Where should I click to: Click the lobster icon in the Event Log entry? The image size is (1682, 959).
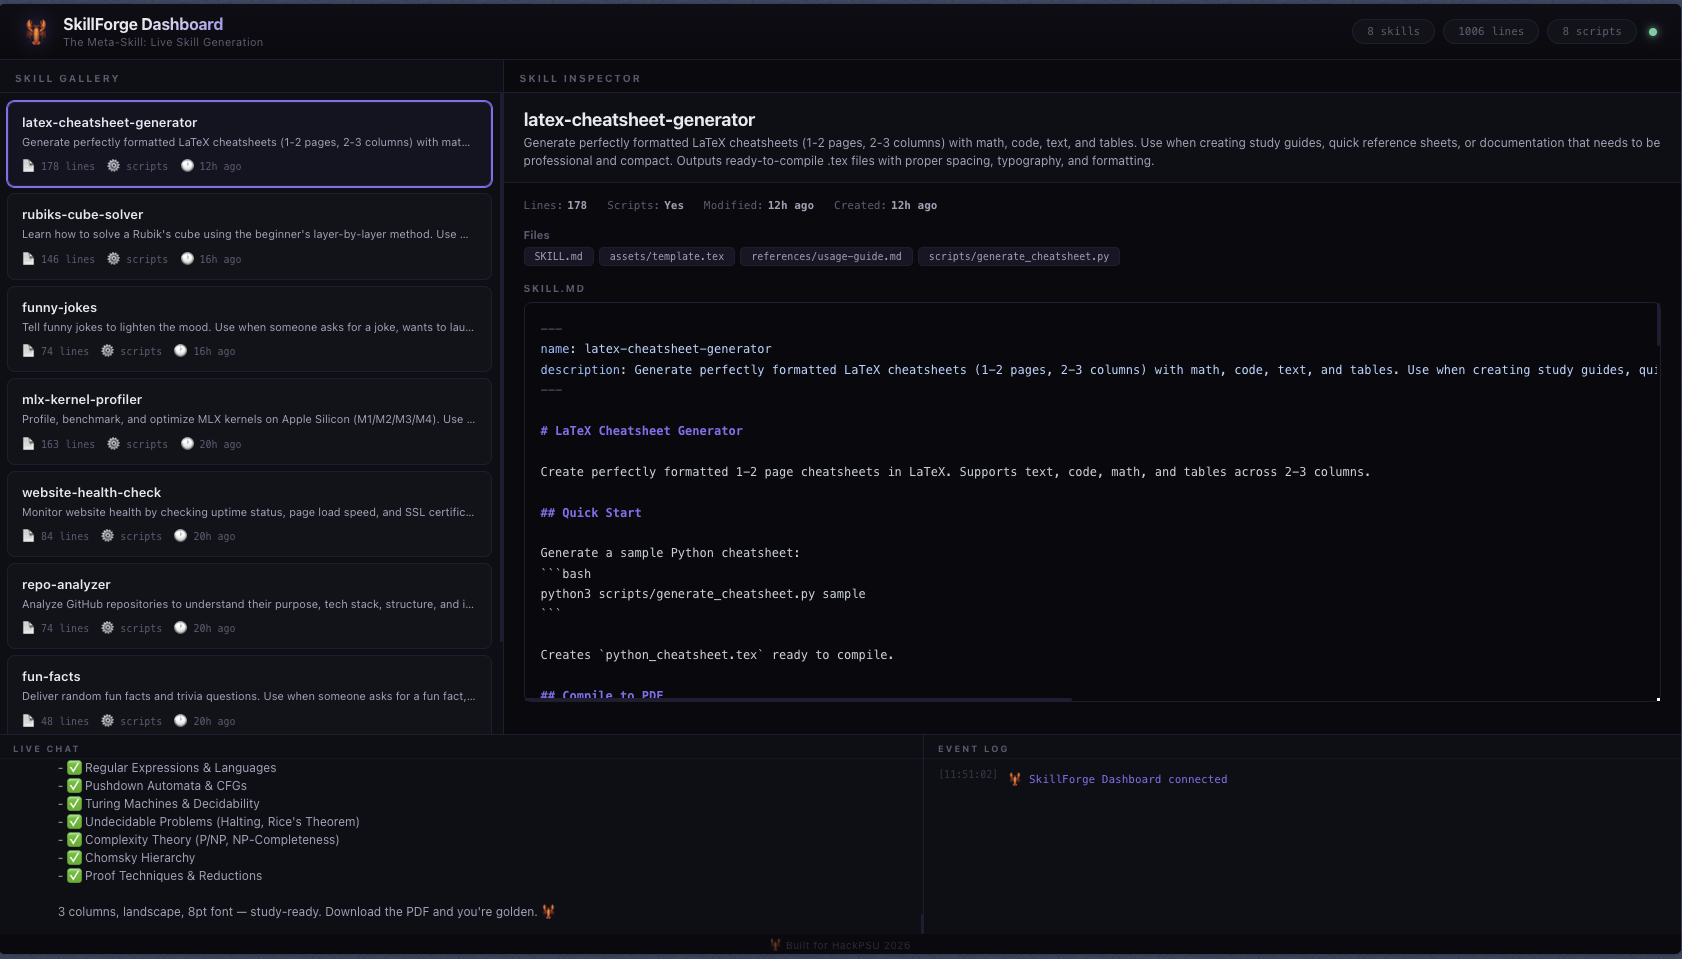coord(1015,779)
